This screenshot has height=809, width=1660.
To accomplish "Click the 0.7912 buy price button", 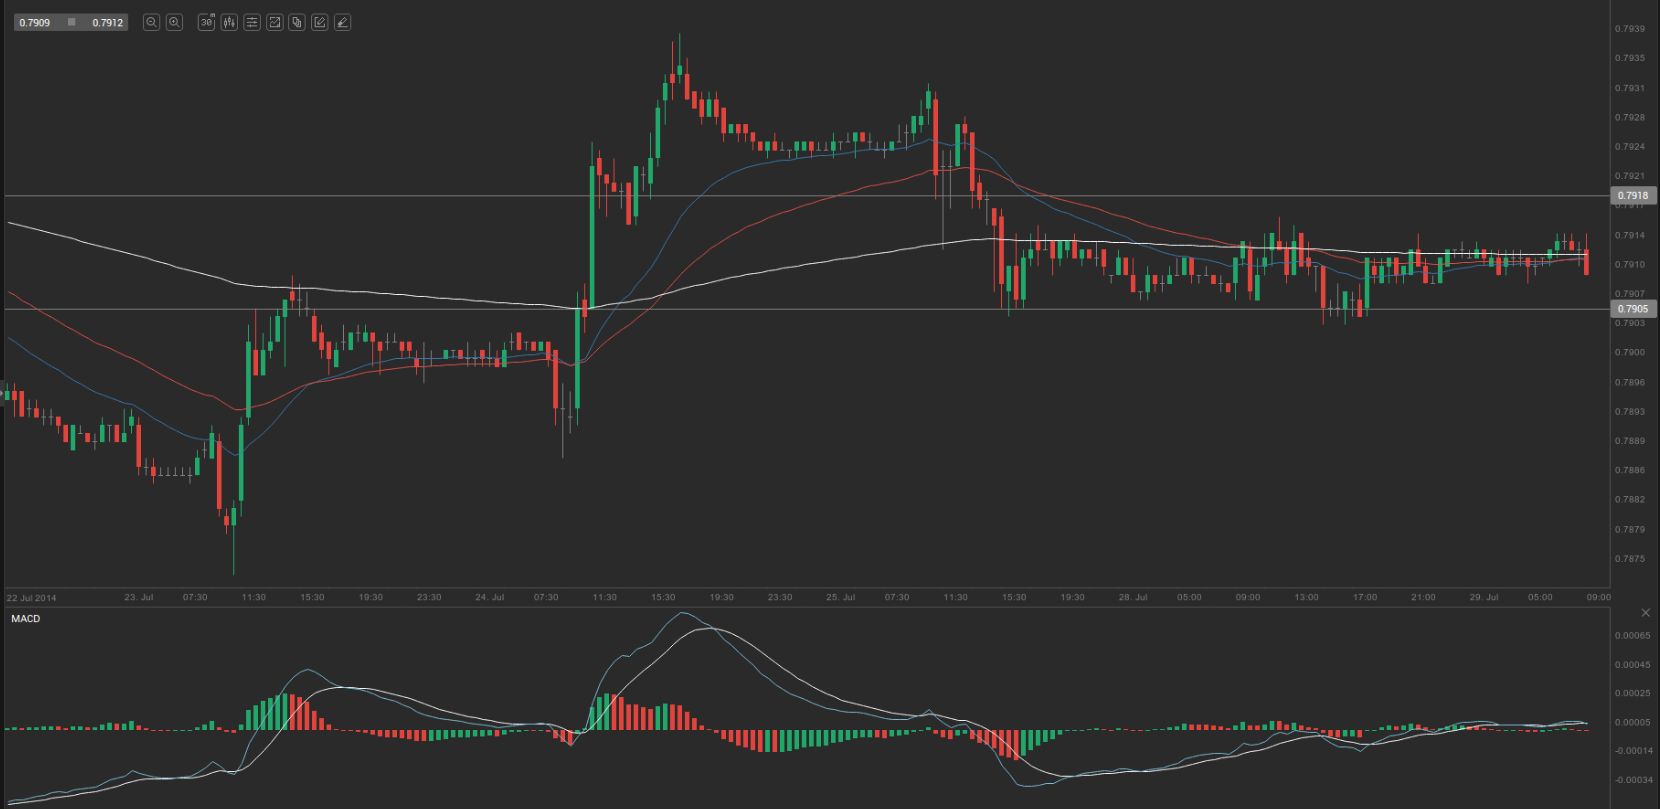I will [107, 22].
